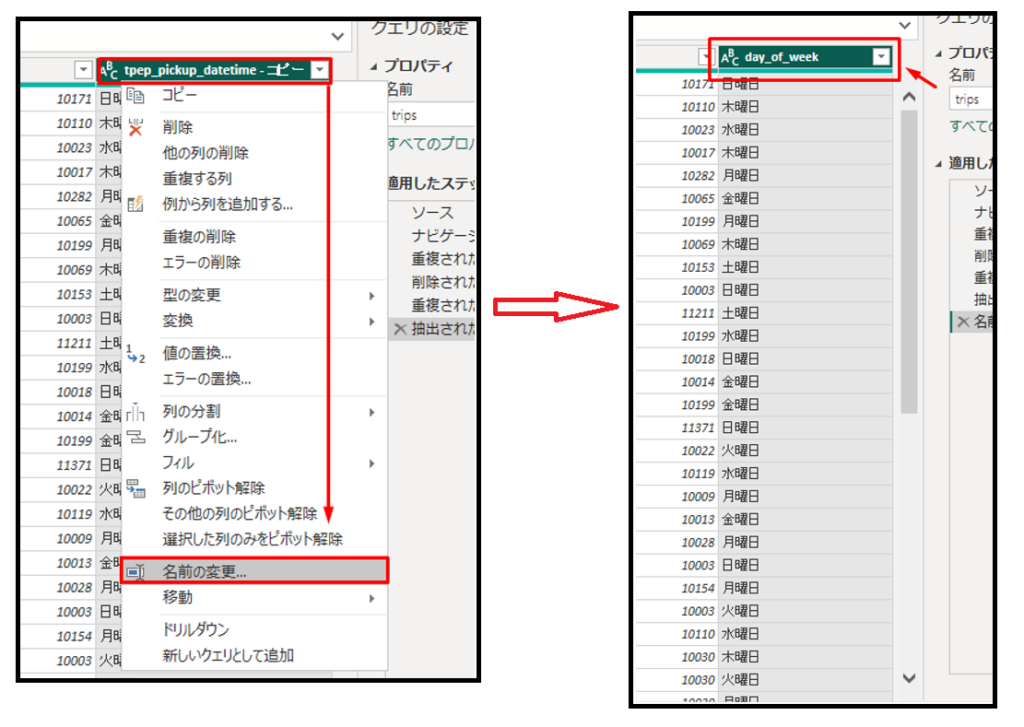Click the red X icon beside 削除

[135, 127]
